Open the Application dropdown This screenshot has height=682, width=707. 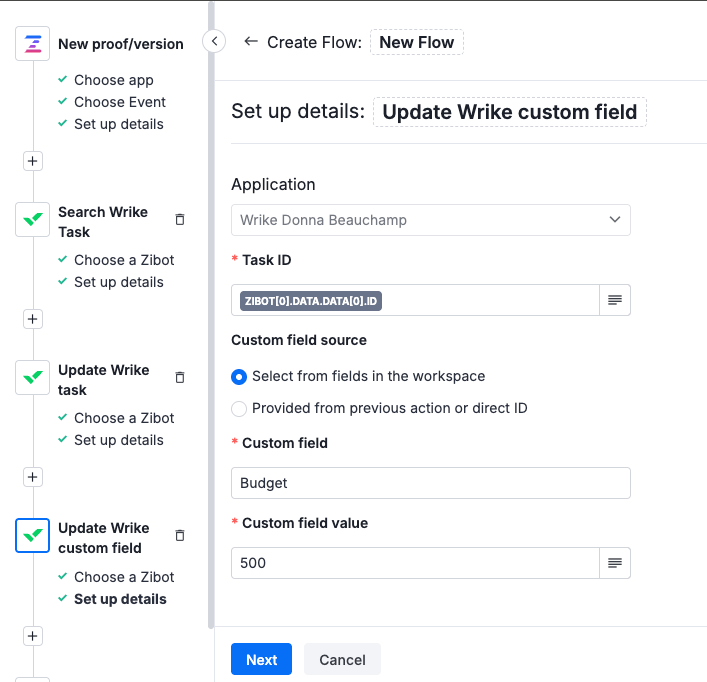pos(431,220)
